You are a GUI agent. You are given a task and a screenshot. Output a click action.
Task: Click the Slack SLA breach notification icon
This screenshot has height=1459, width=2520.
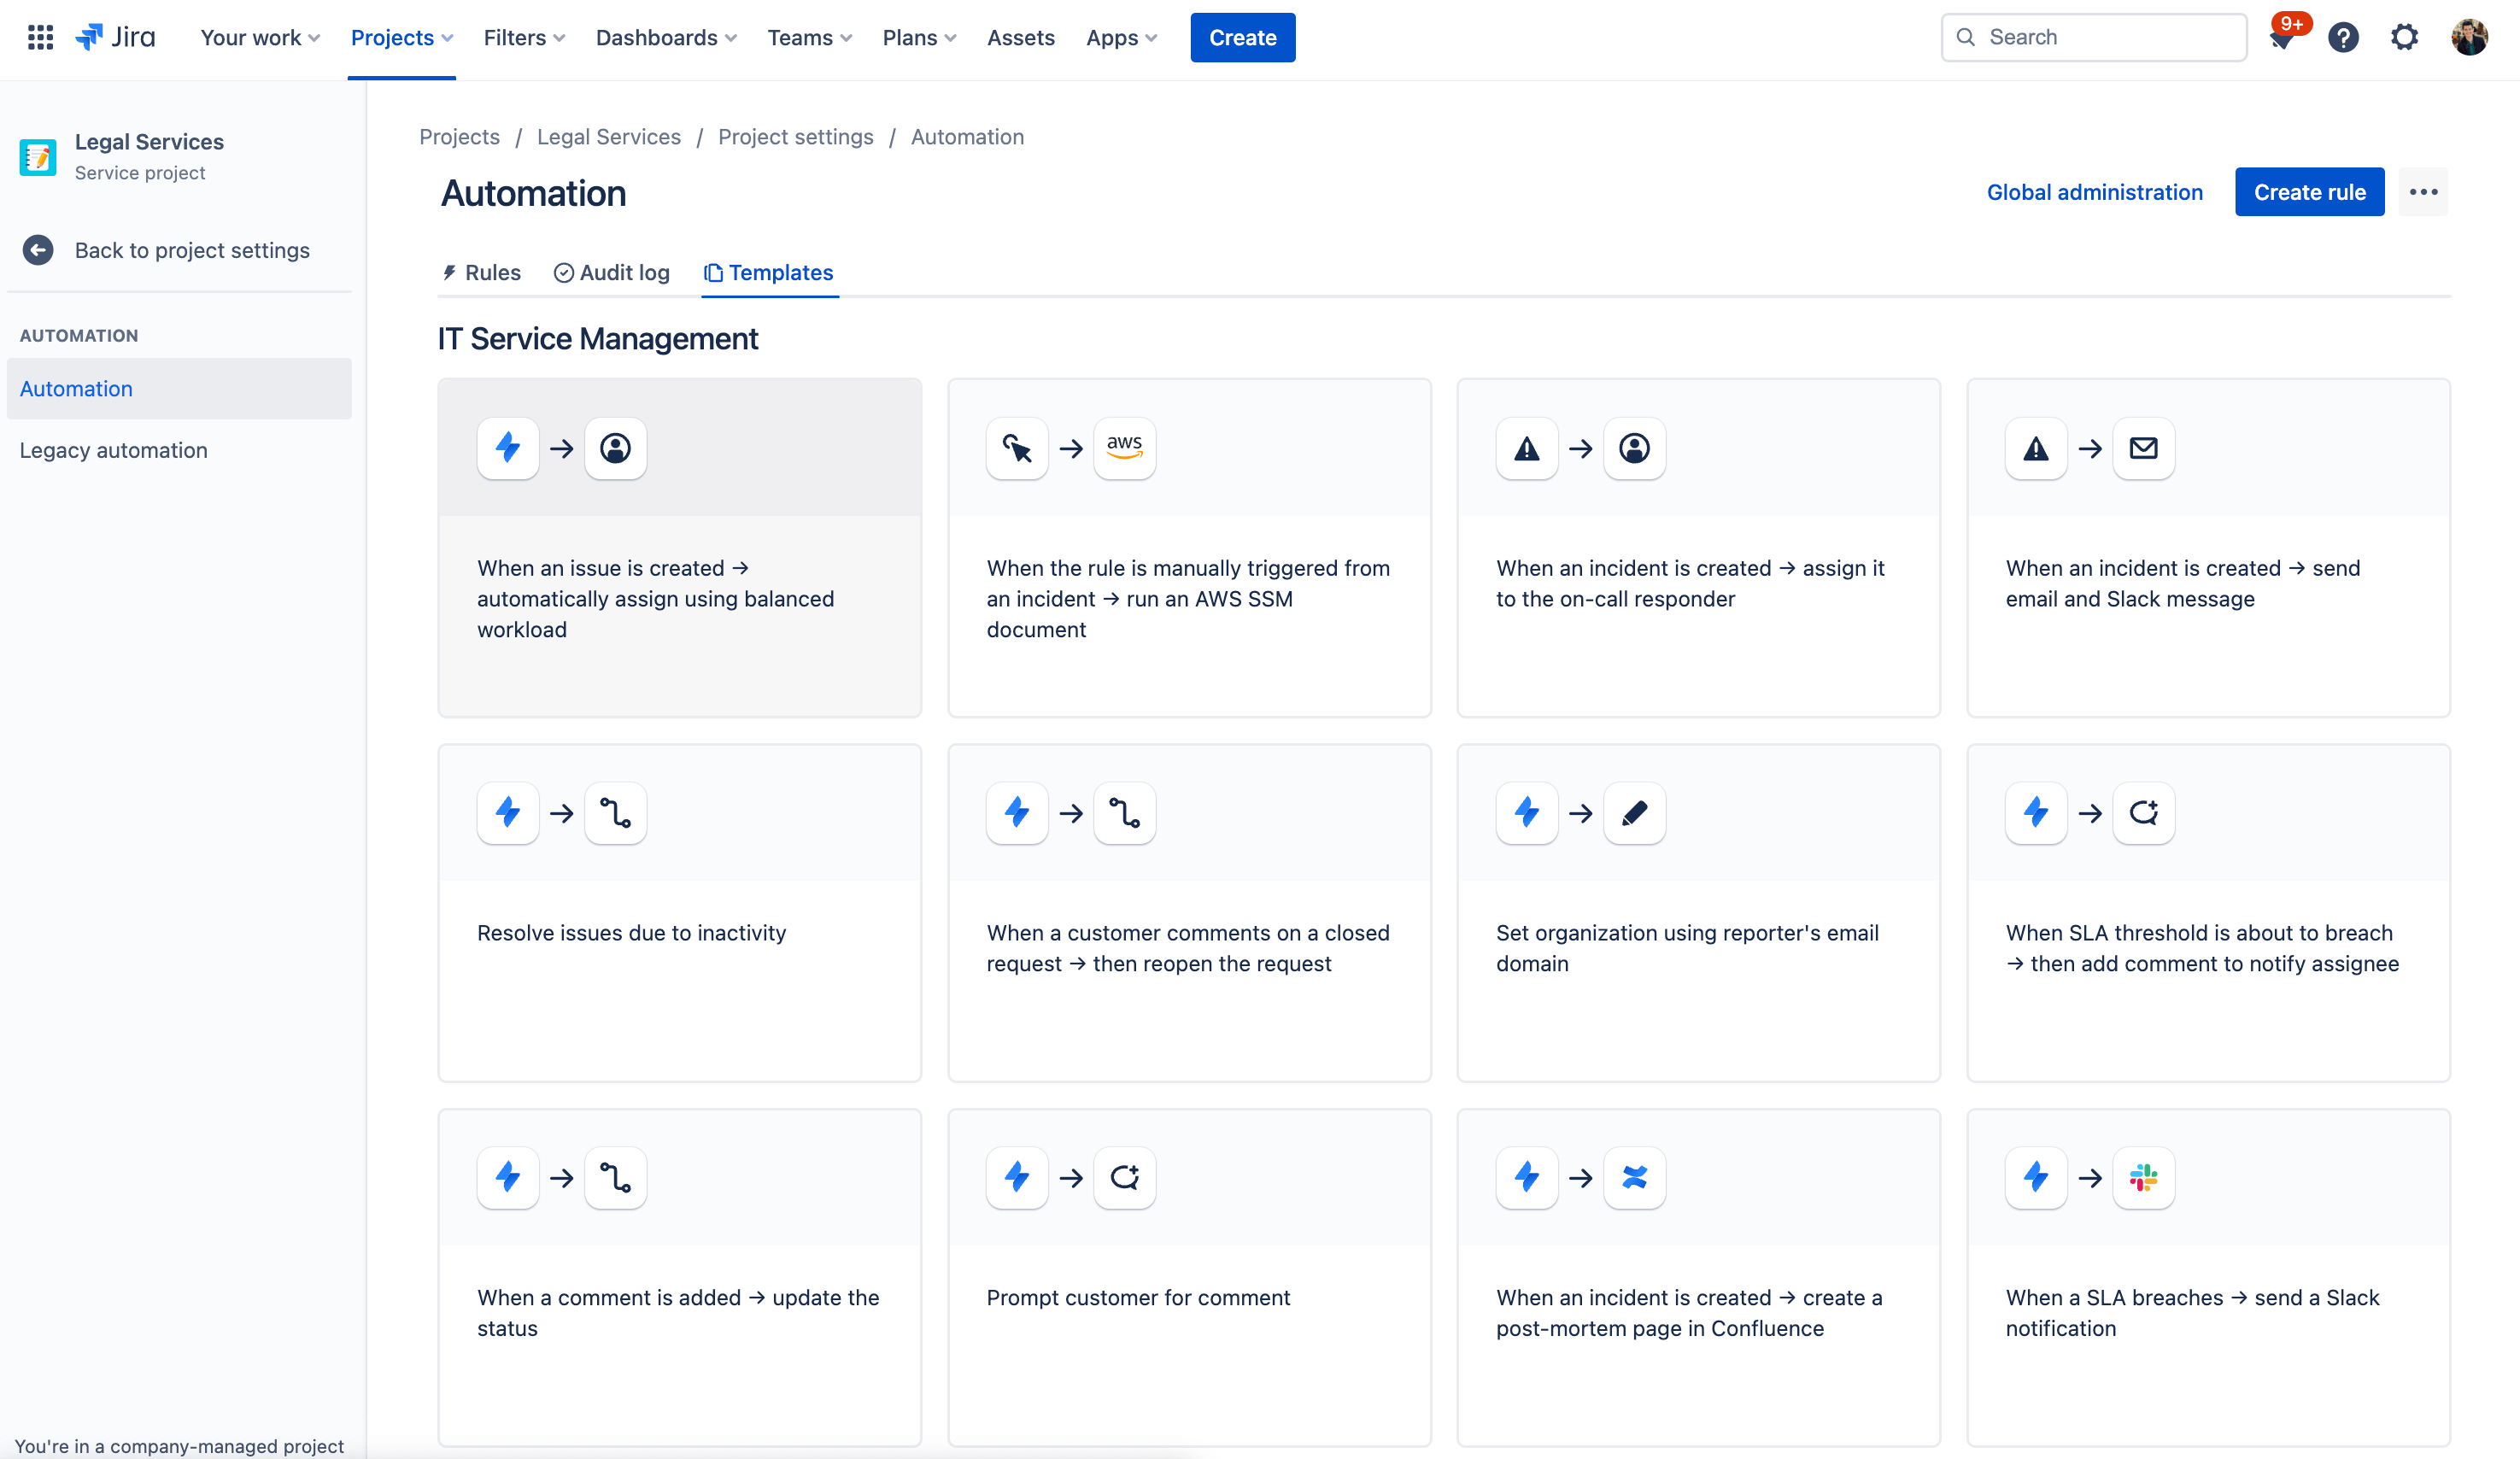2143,1178
